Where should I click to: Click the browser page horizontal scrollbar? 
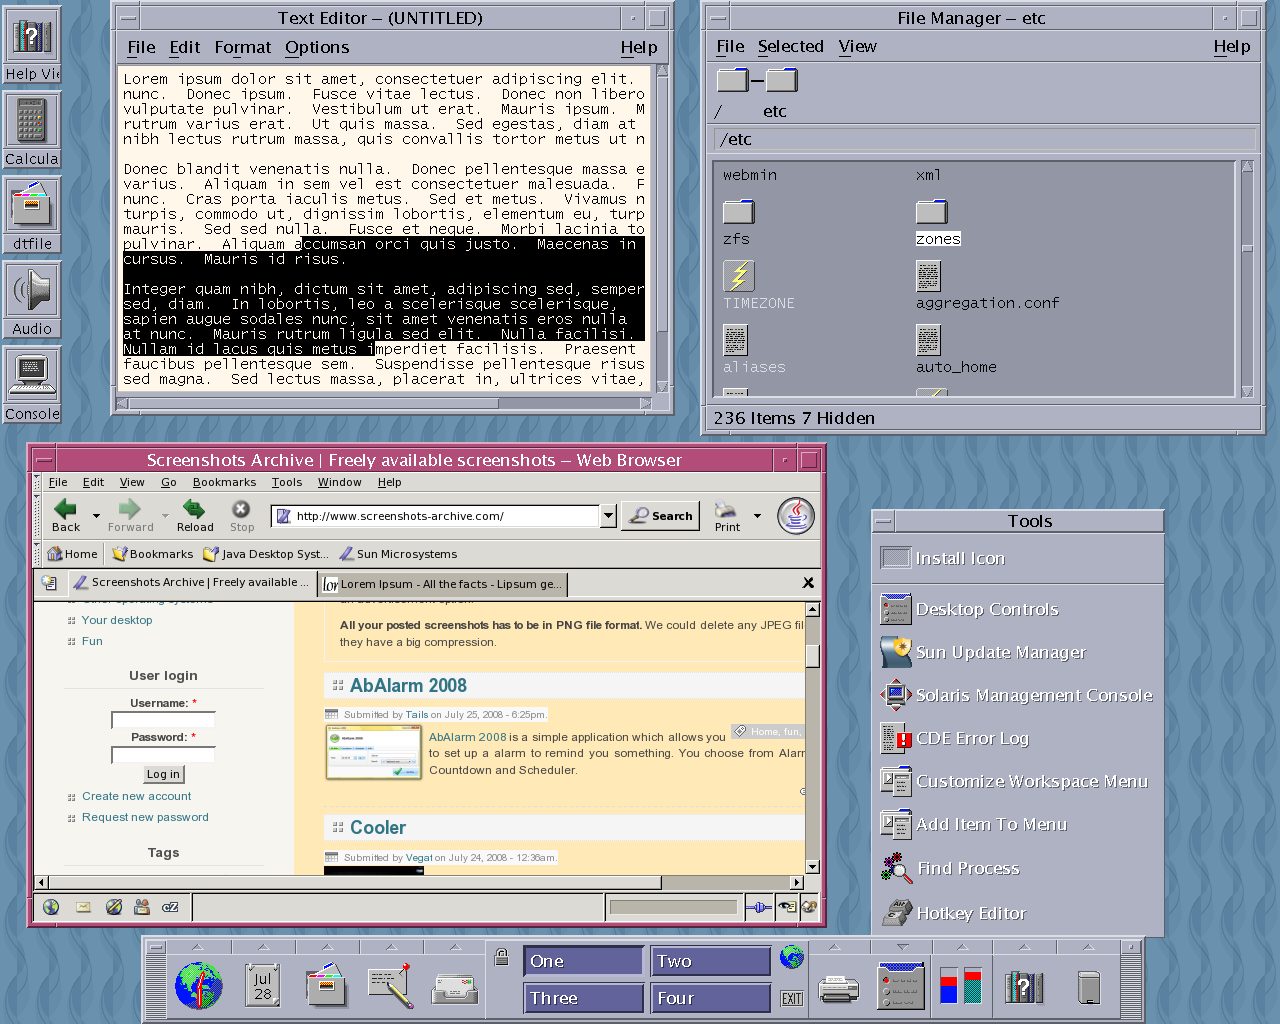[x=355, y=883]
